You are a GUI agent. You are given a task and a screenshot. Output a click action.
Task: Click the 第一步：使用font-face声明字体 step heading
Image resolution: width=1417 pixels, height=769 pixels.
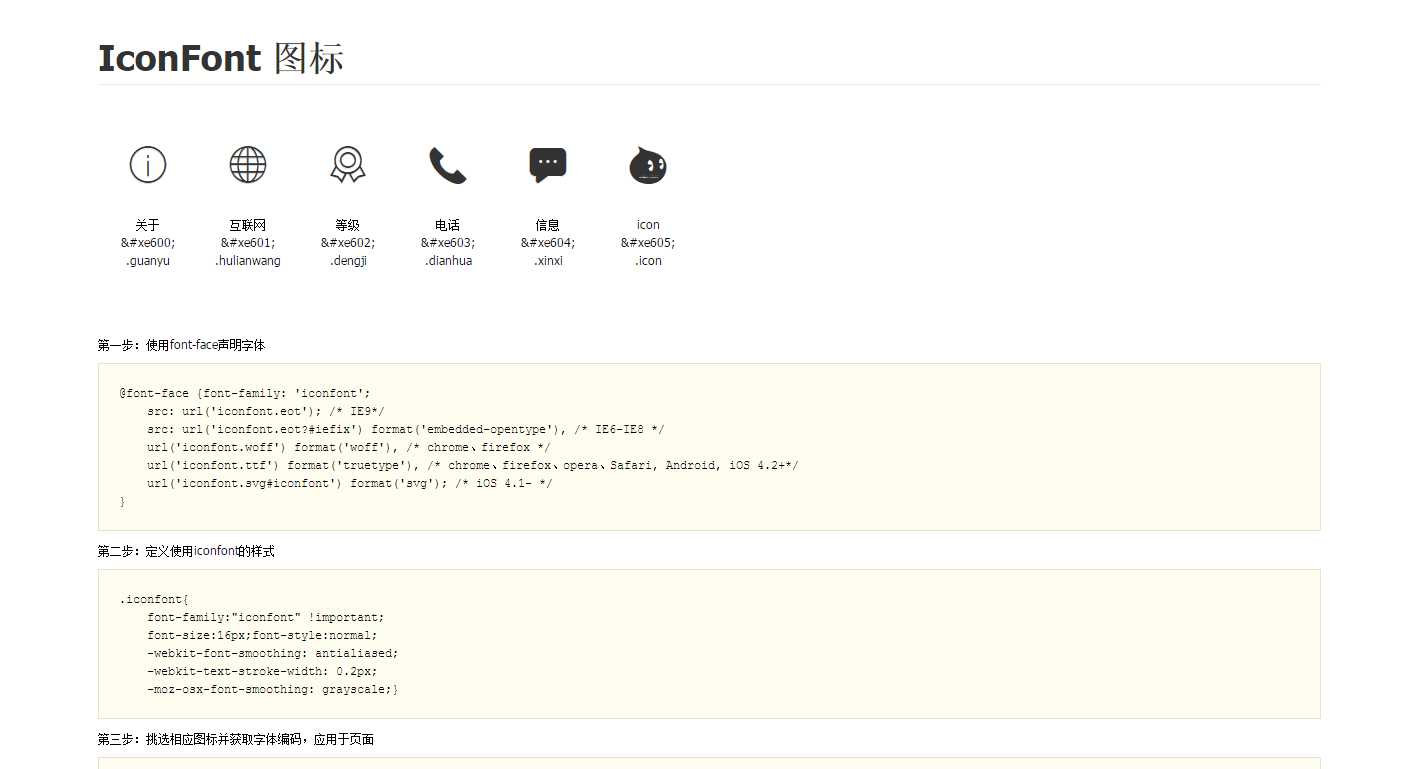(x=181, y=345)
